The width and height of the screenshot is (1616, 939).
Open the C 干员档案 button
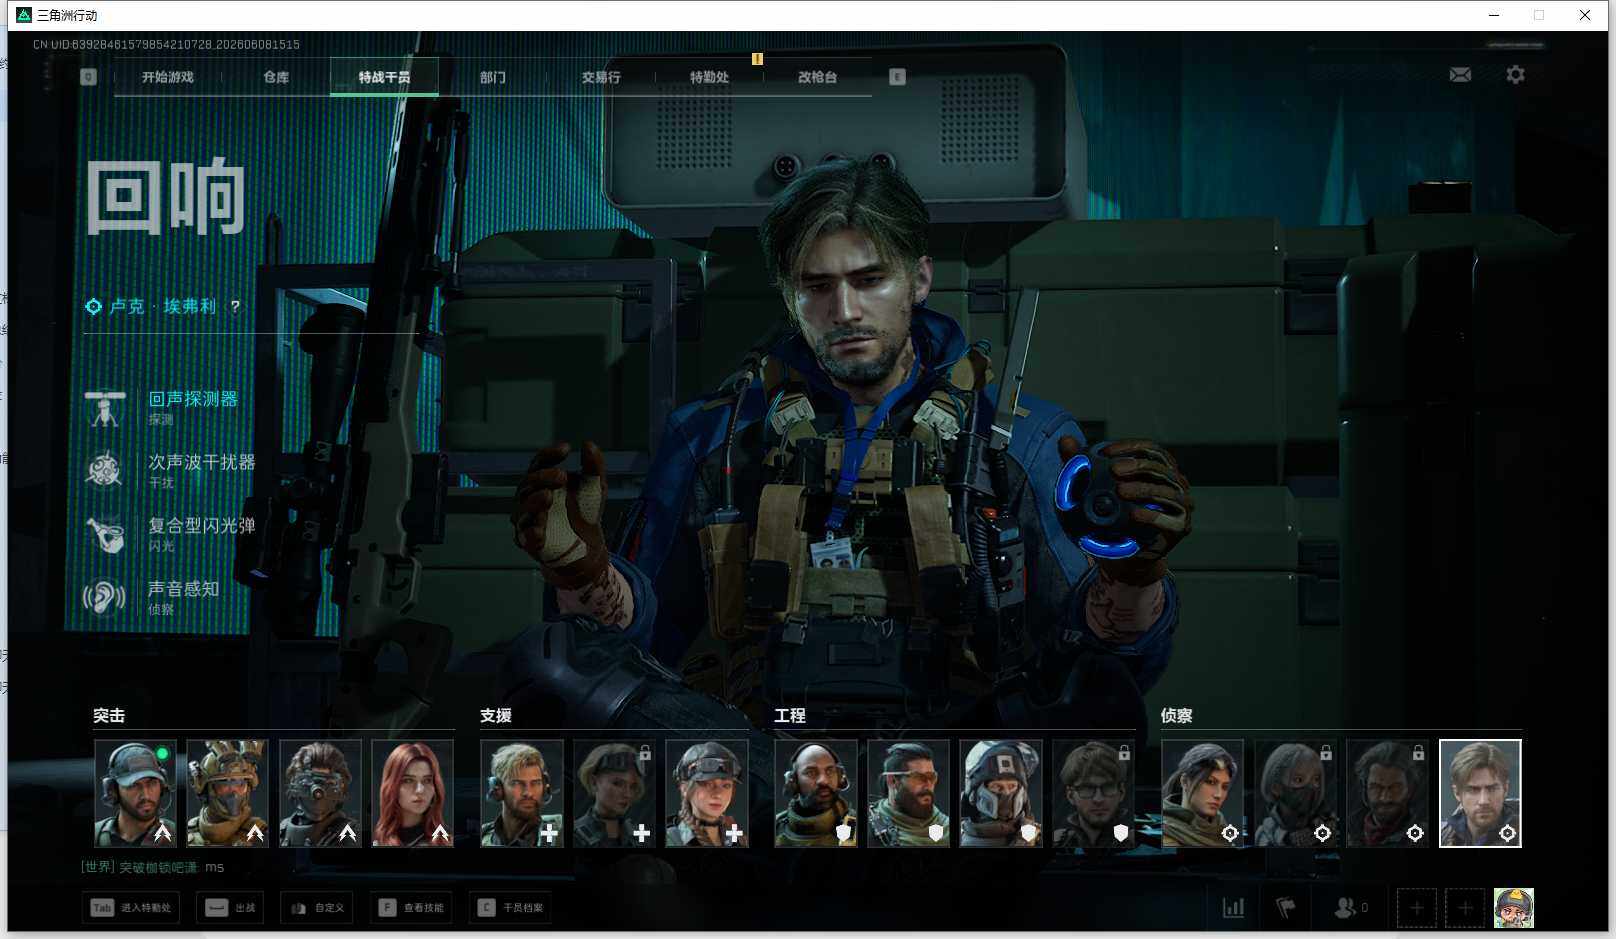coord(510,907)
